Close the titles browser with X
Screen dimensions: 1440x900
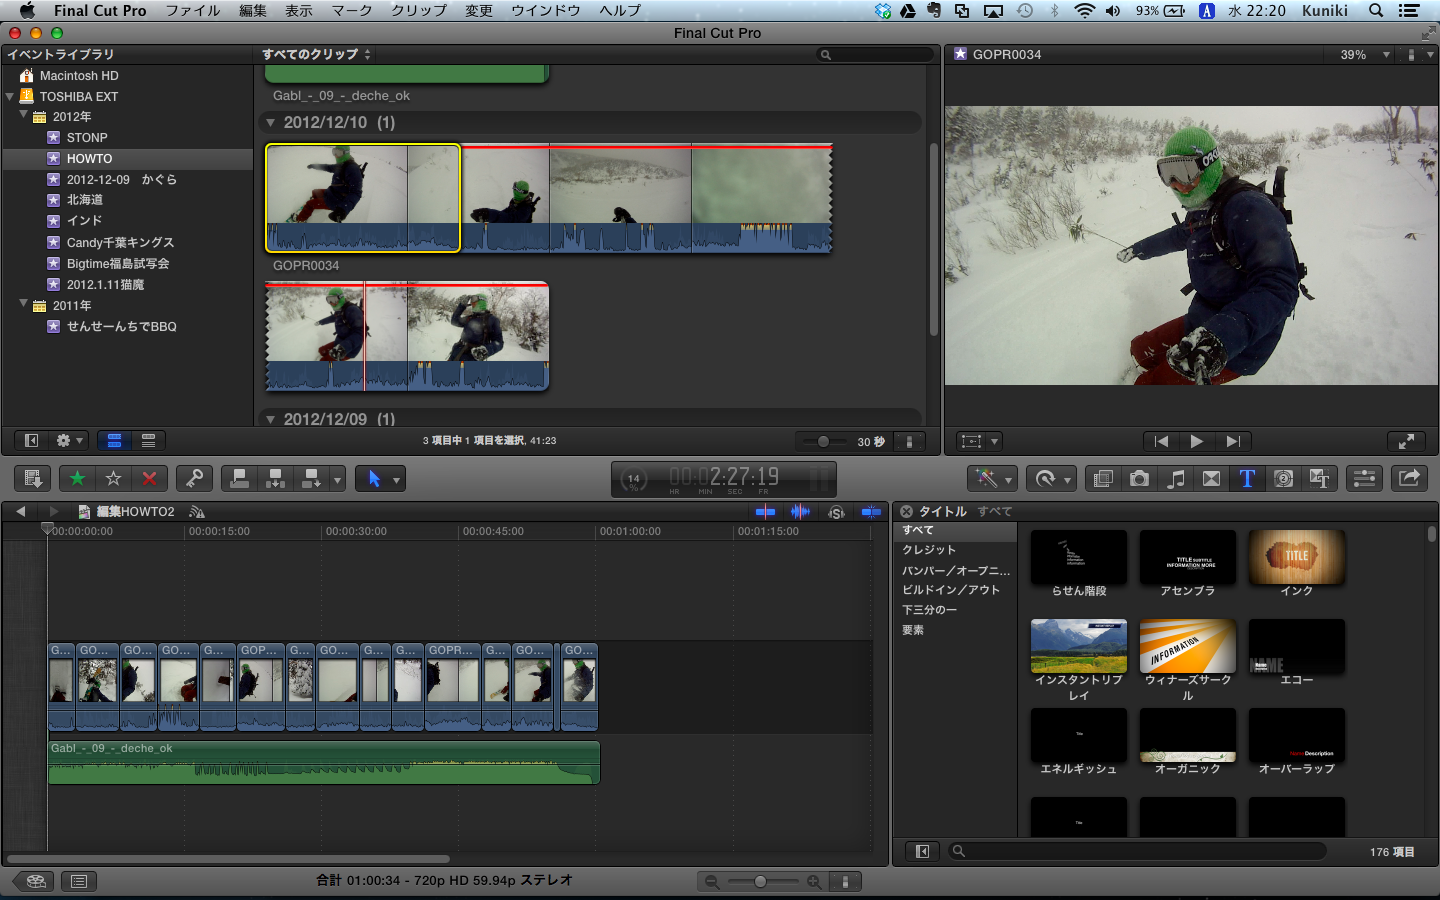[x=906, y=511]
